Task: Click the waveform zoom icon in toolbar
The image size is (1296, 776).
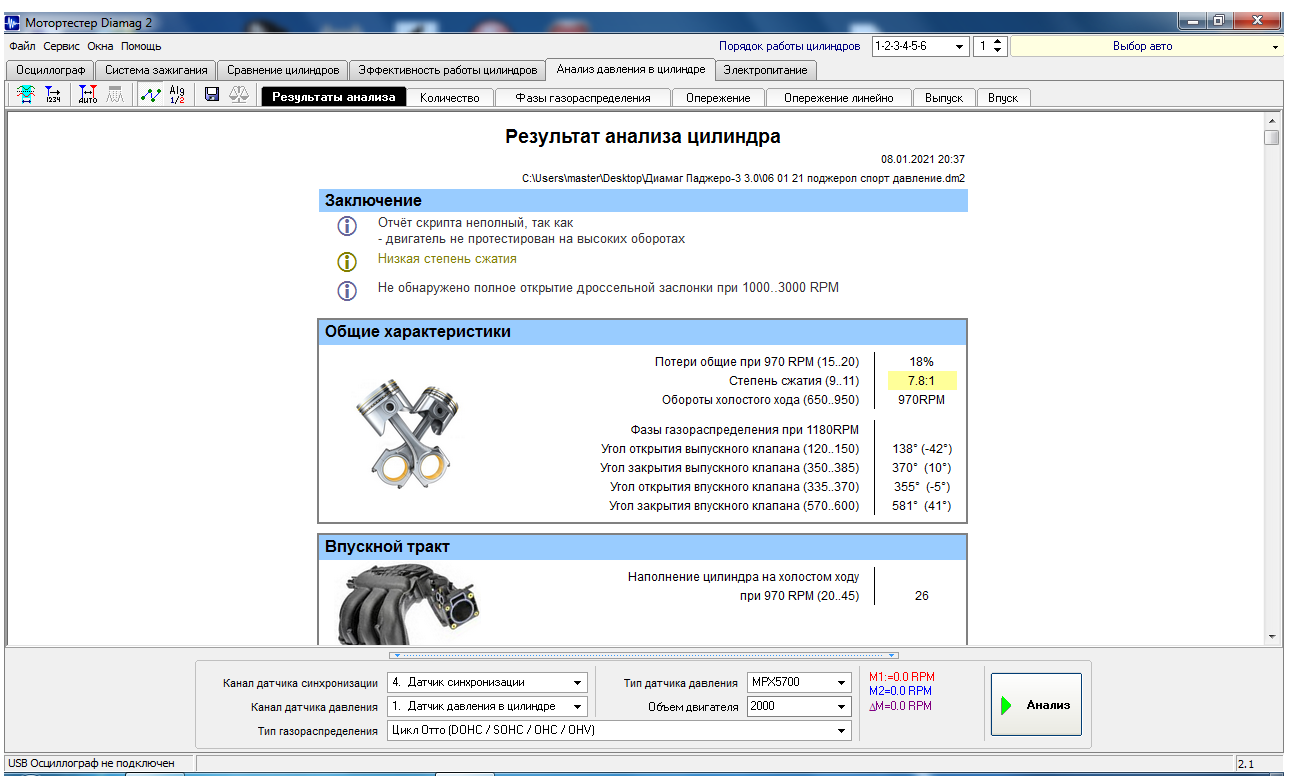Action: tap(25, 95)
